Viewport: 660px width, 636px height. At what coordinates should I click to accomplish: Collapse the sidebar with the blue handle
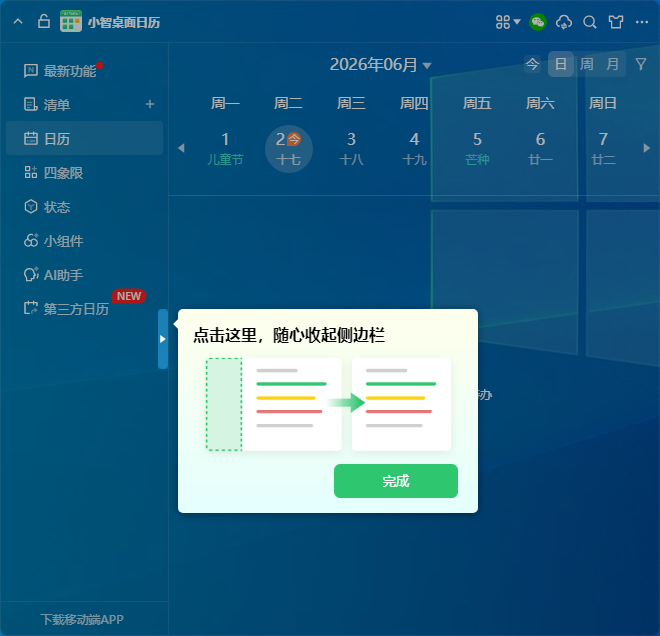point(163,339)
